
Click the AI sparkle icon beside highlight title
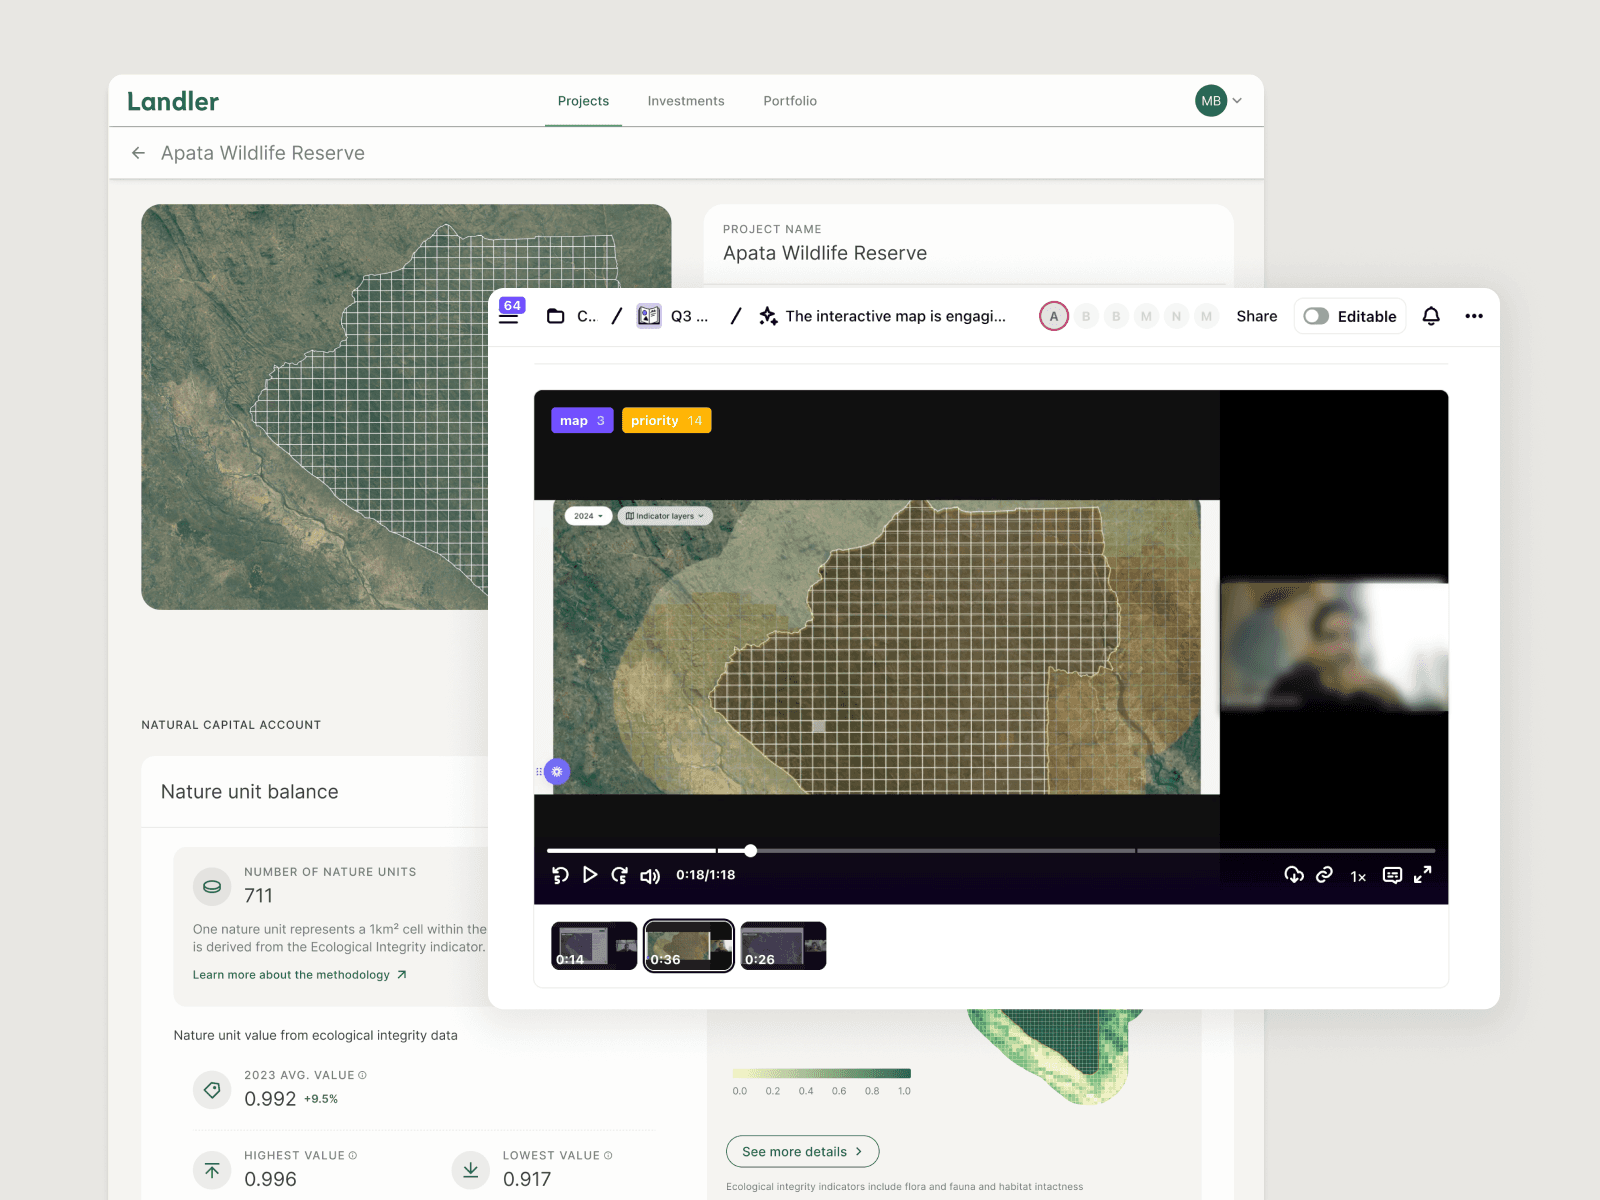pyautogui.click(x=768, y=316)
